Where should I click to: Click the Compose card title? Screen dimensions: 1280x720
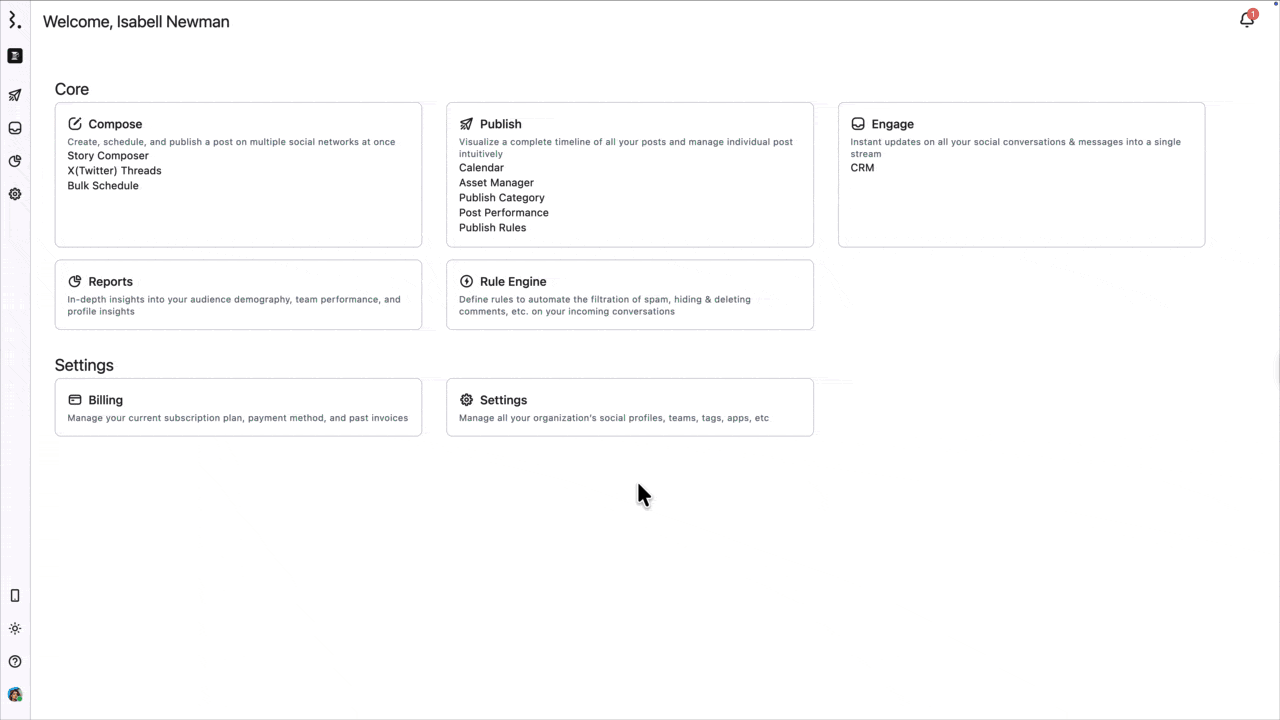tap(115, 124)
